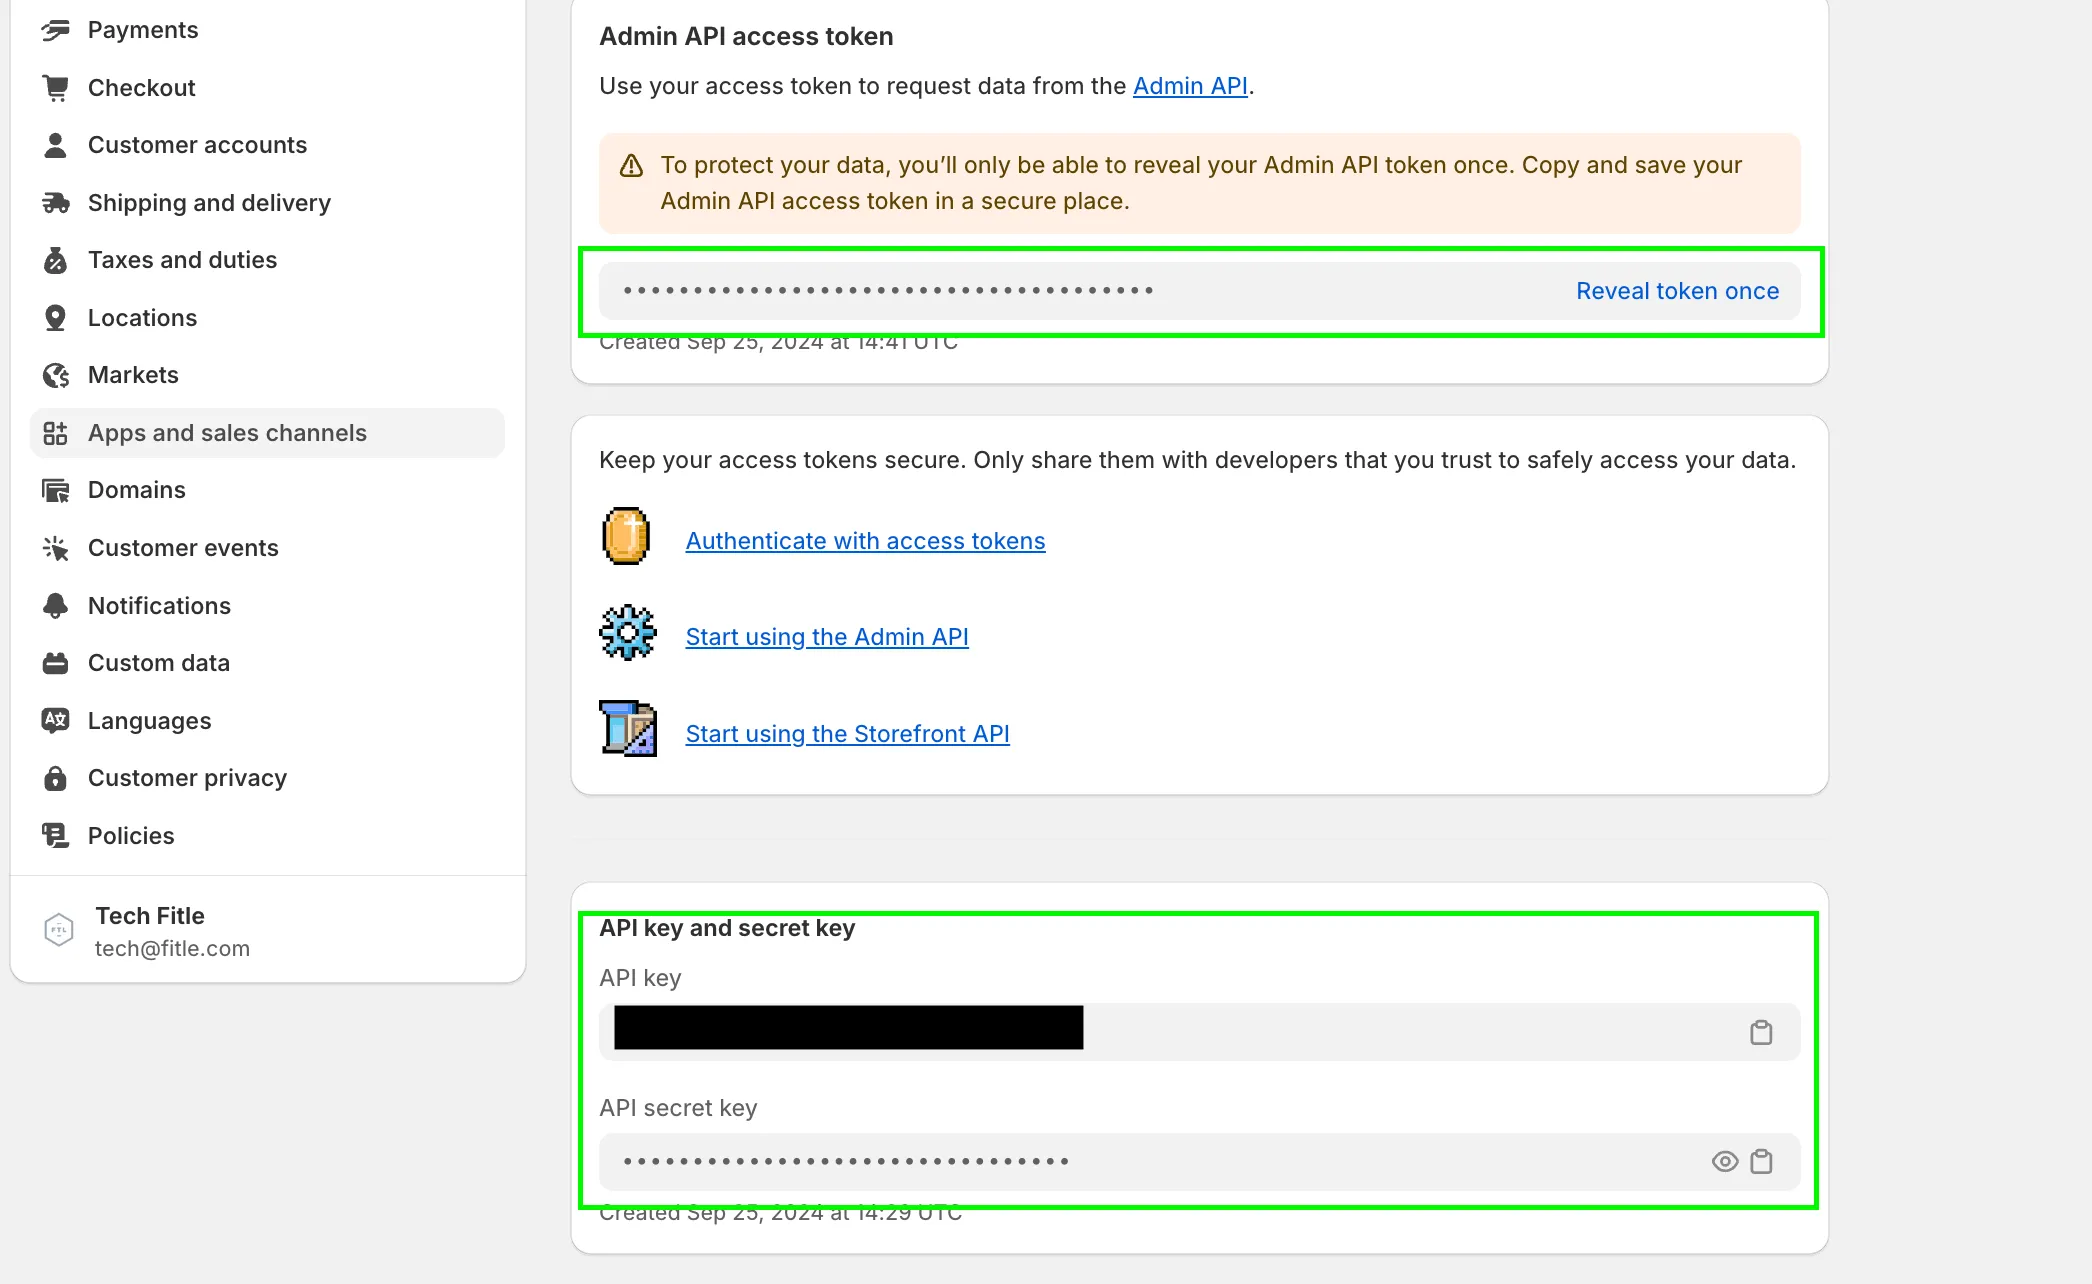This screenshot has width=2092, height=1284.
Task: Click the Checkout sidebar icon
Action: (58, 87)
